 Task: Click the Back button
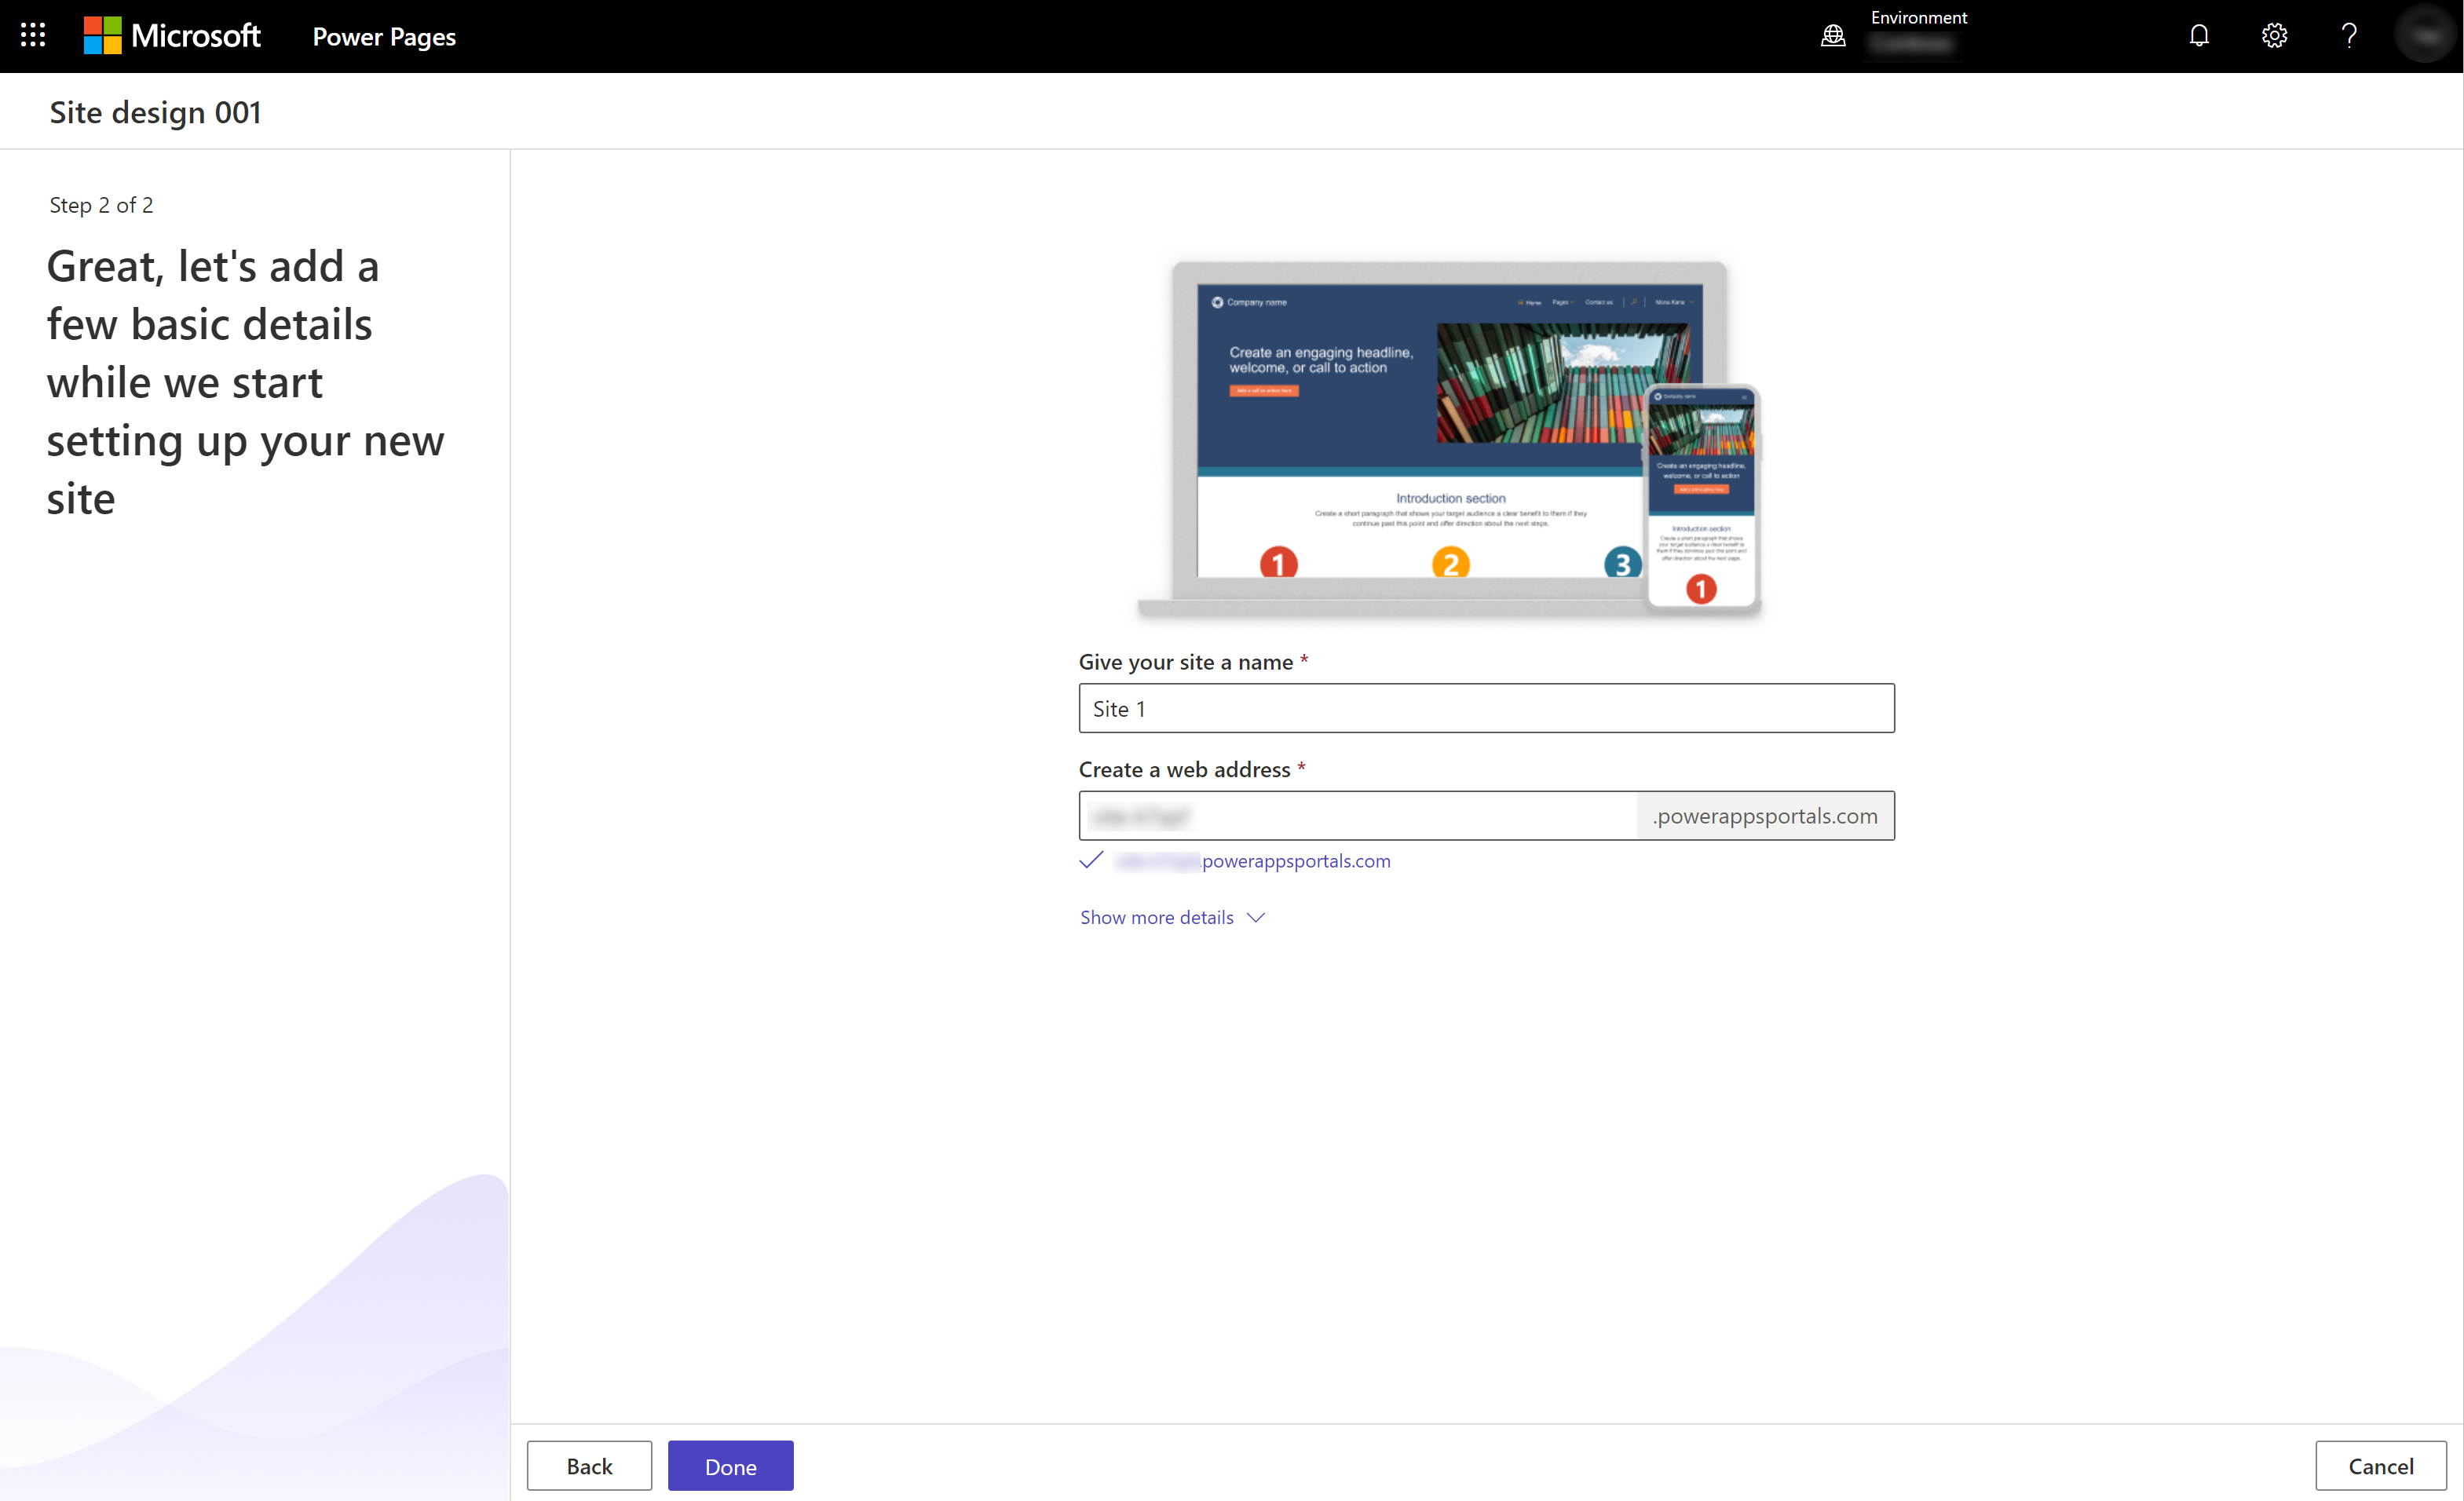pyautogui.click(x=588, y=1466)
